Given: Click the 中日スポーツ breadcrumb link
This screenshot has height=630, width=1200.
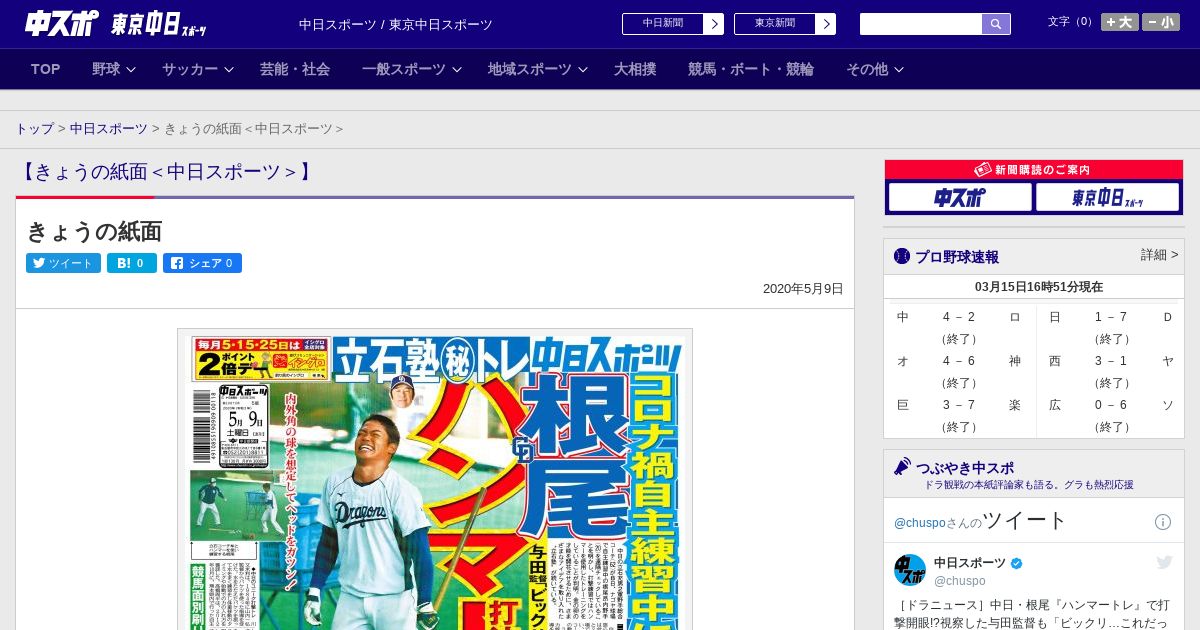Looking at the screenshot, I should pos(109,129).
